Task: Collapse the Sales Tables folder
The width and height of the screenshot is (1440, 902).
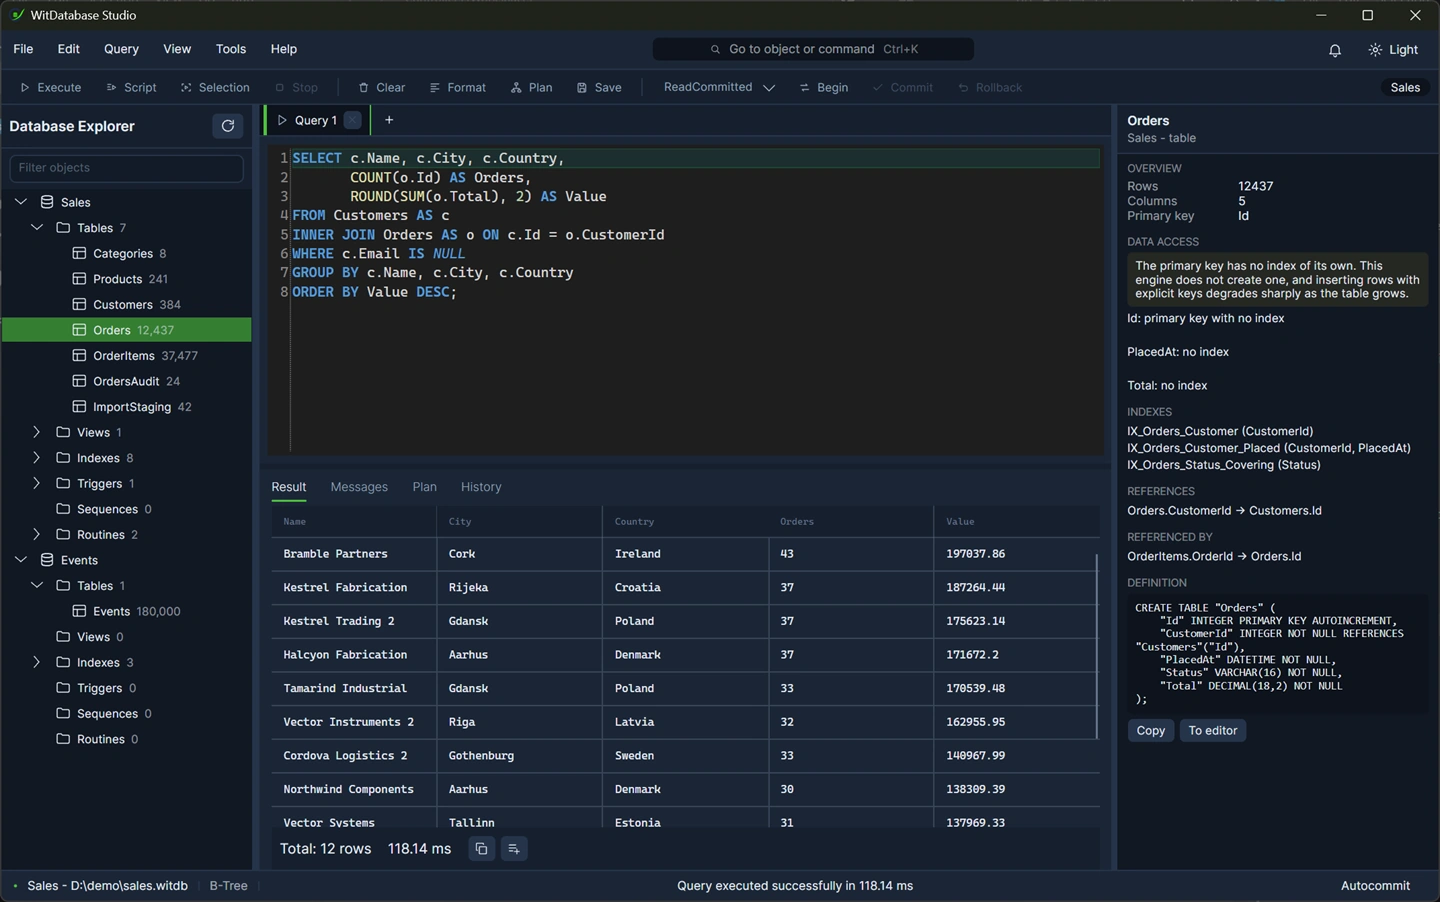Action: 37,228
